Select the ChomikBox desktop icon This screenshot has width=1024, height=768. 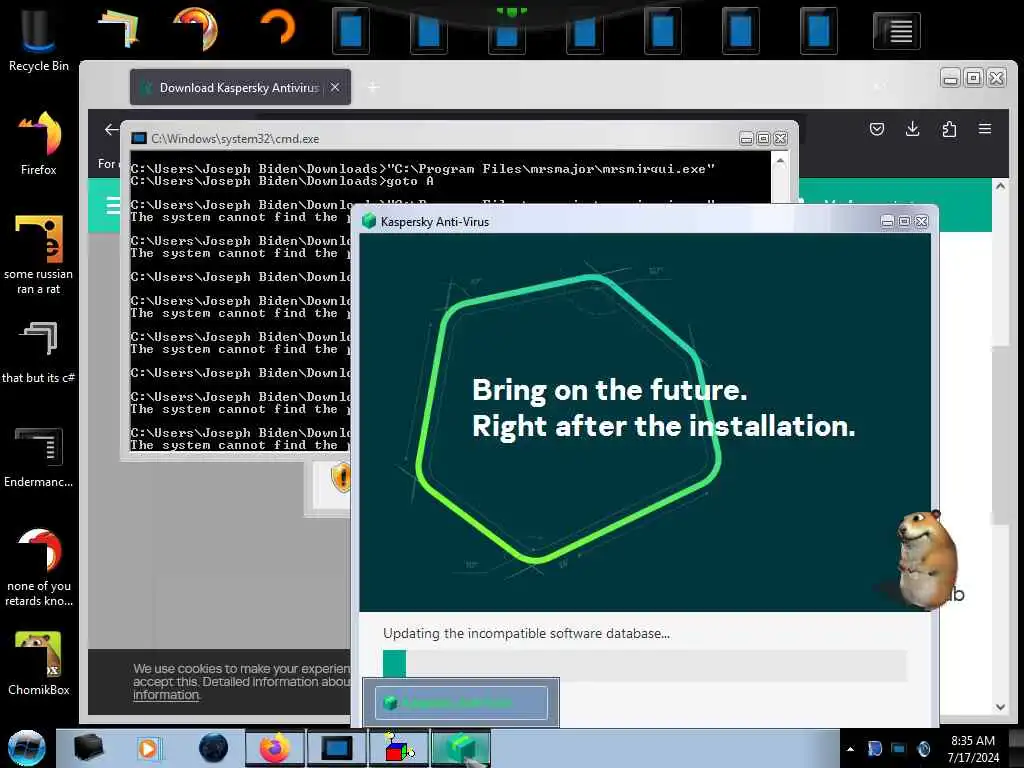39,664
